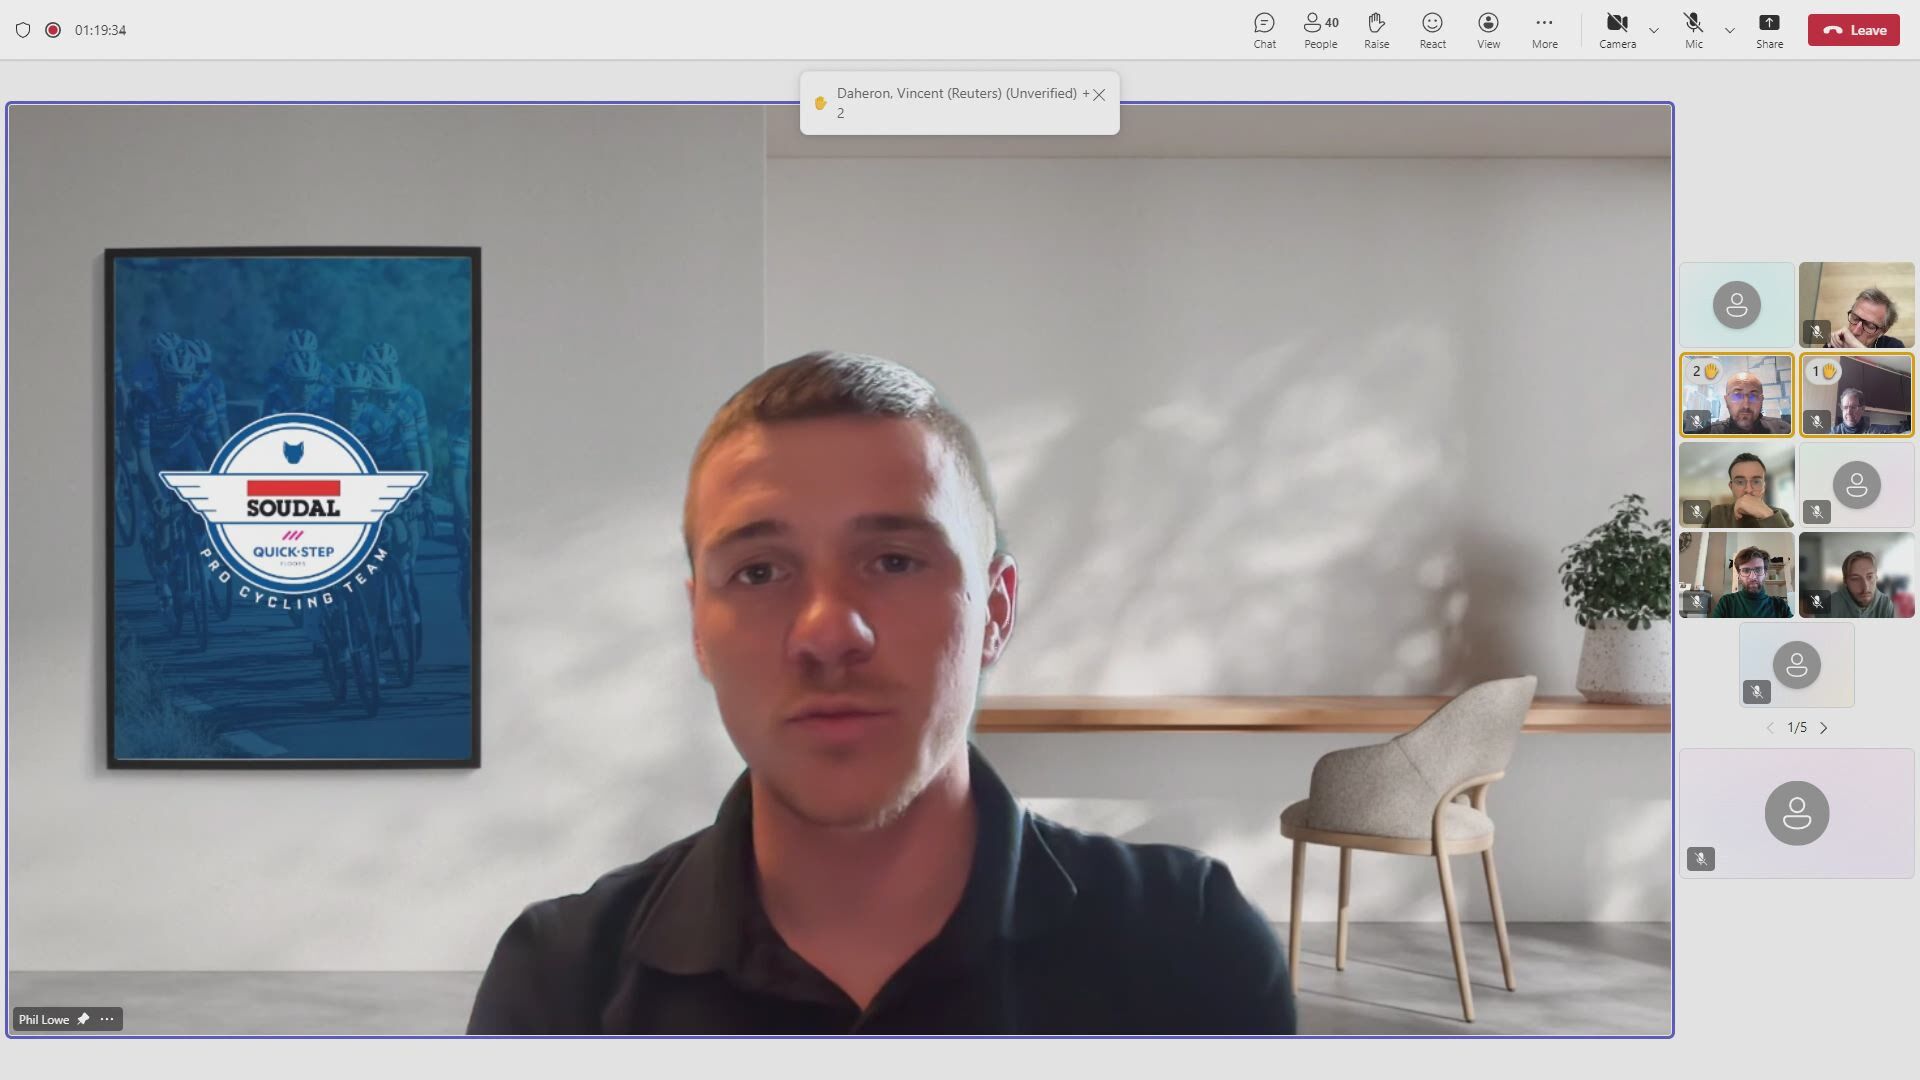Expand the Camera options dropdown arrow
Viewport: 1920px width, 1080px height.
(x=1654, y=30)
